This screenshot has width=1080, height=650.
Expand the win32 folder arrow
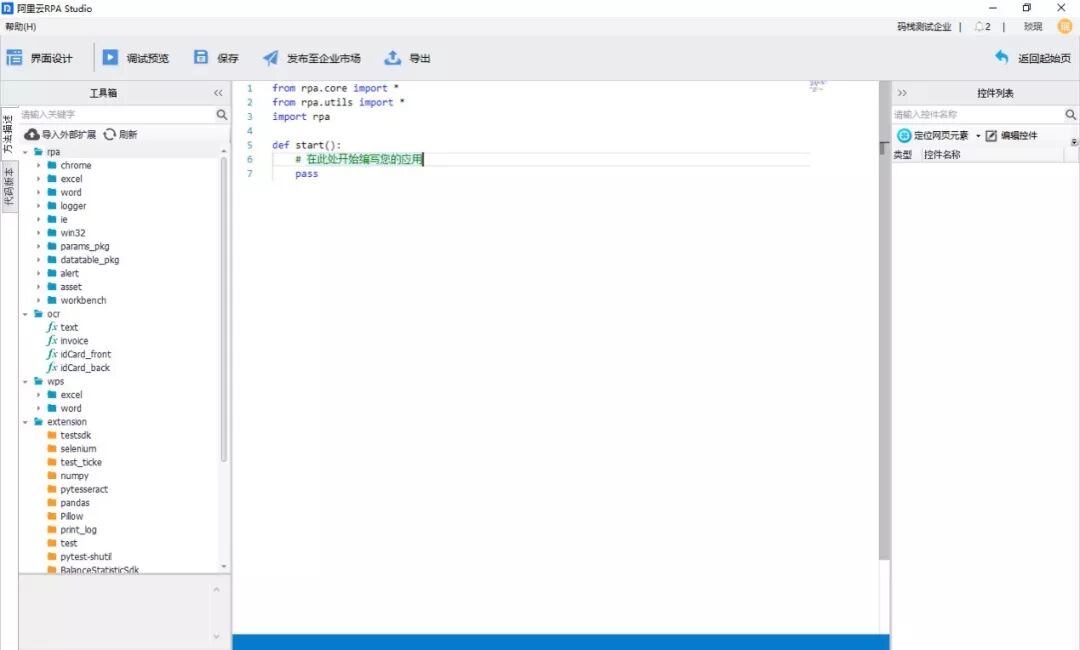pyautogui.click(x=39, y=233)
